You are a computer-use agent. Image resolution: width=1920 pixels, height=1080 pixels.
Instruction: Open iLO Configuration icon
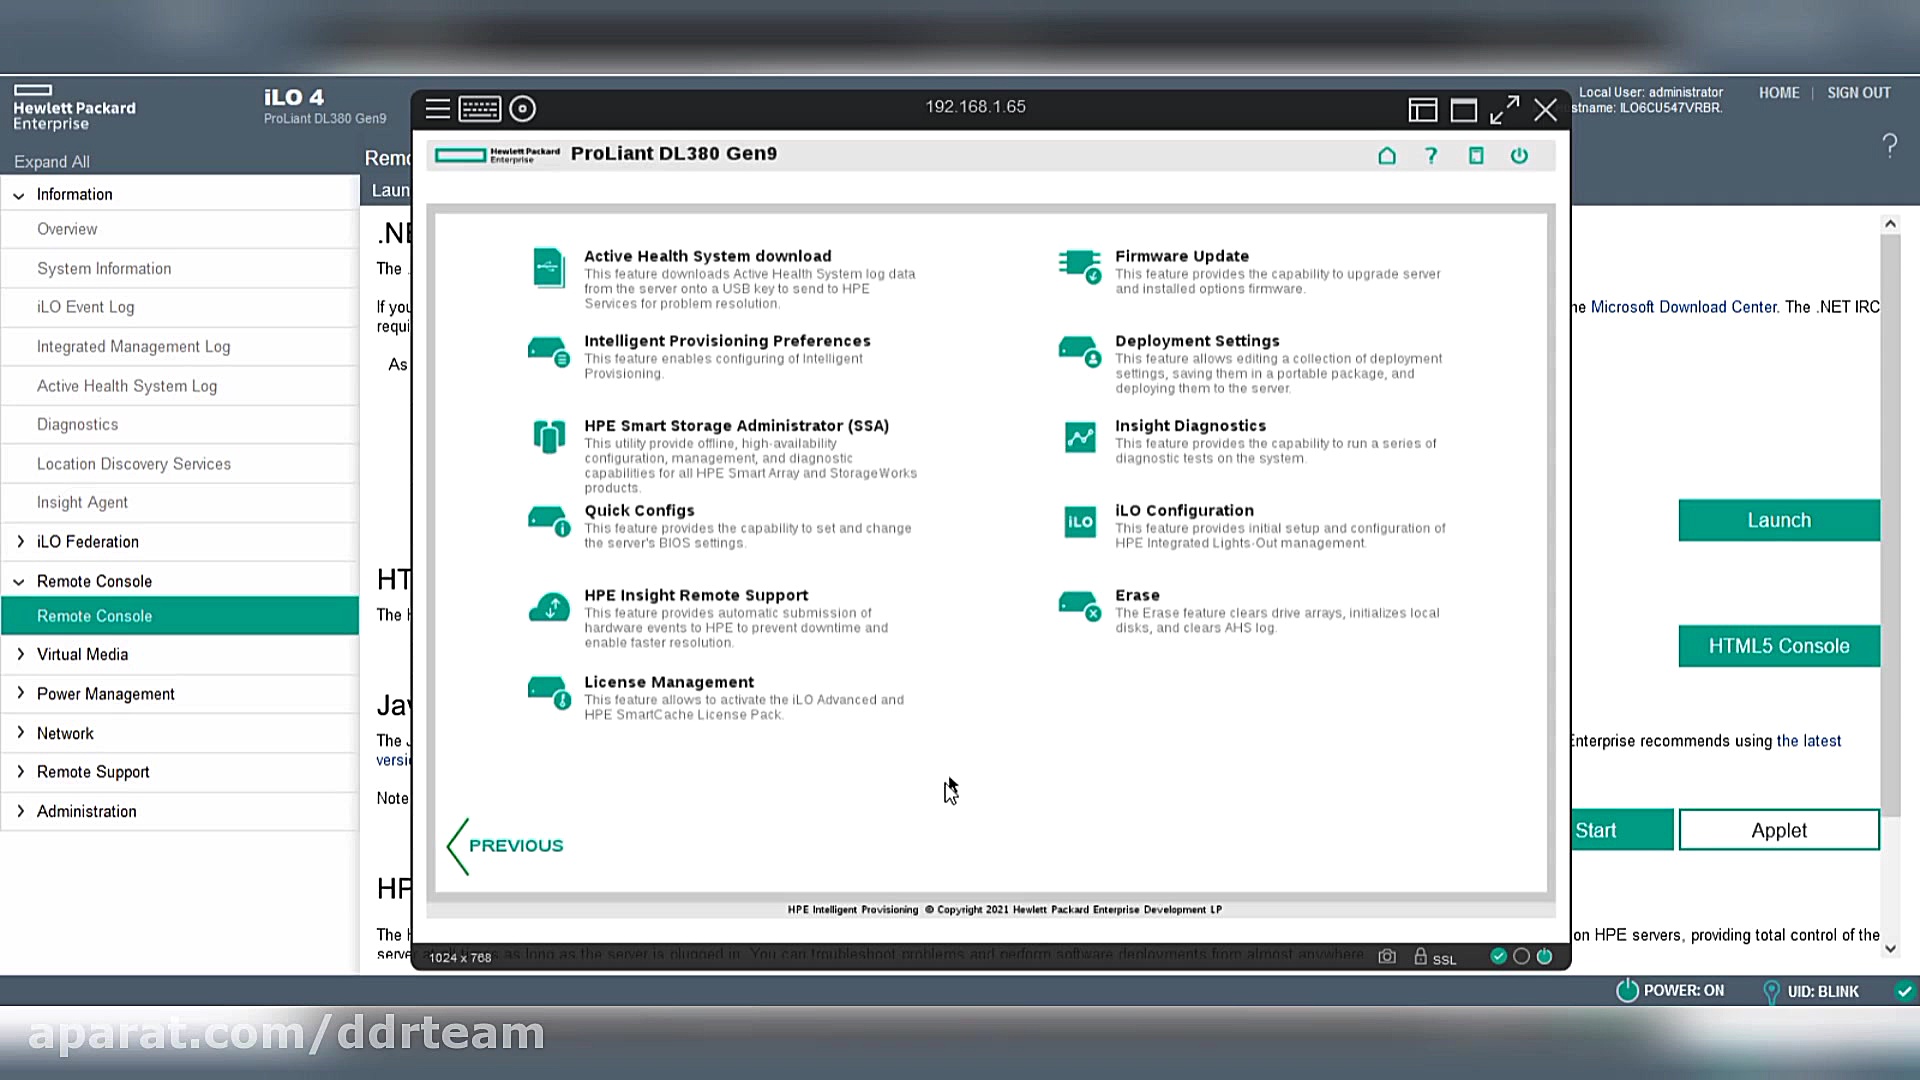(x=1080, y=522)
